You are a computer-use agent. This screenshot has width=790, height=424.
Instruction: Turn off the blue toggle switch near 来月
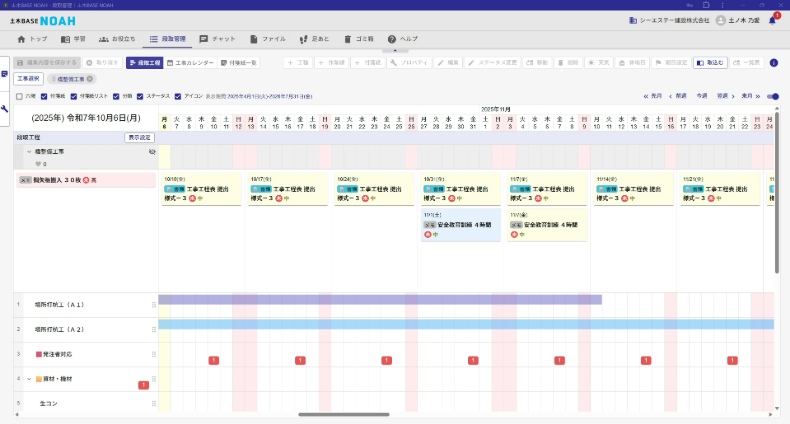(x=773, y=96)
